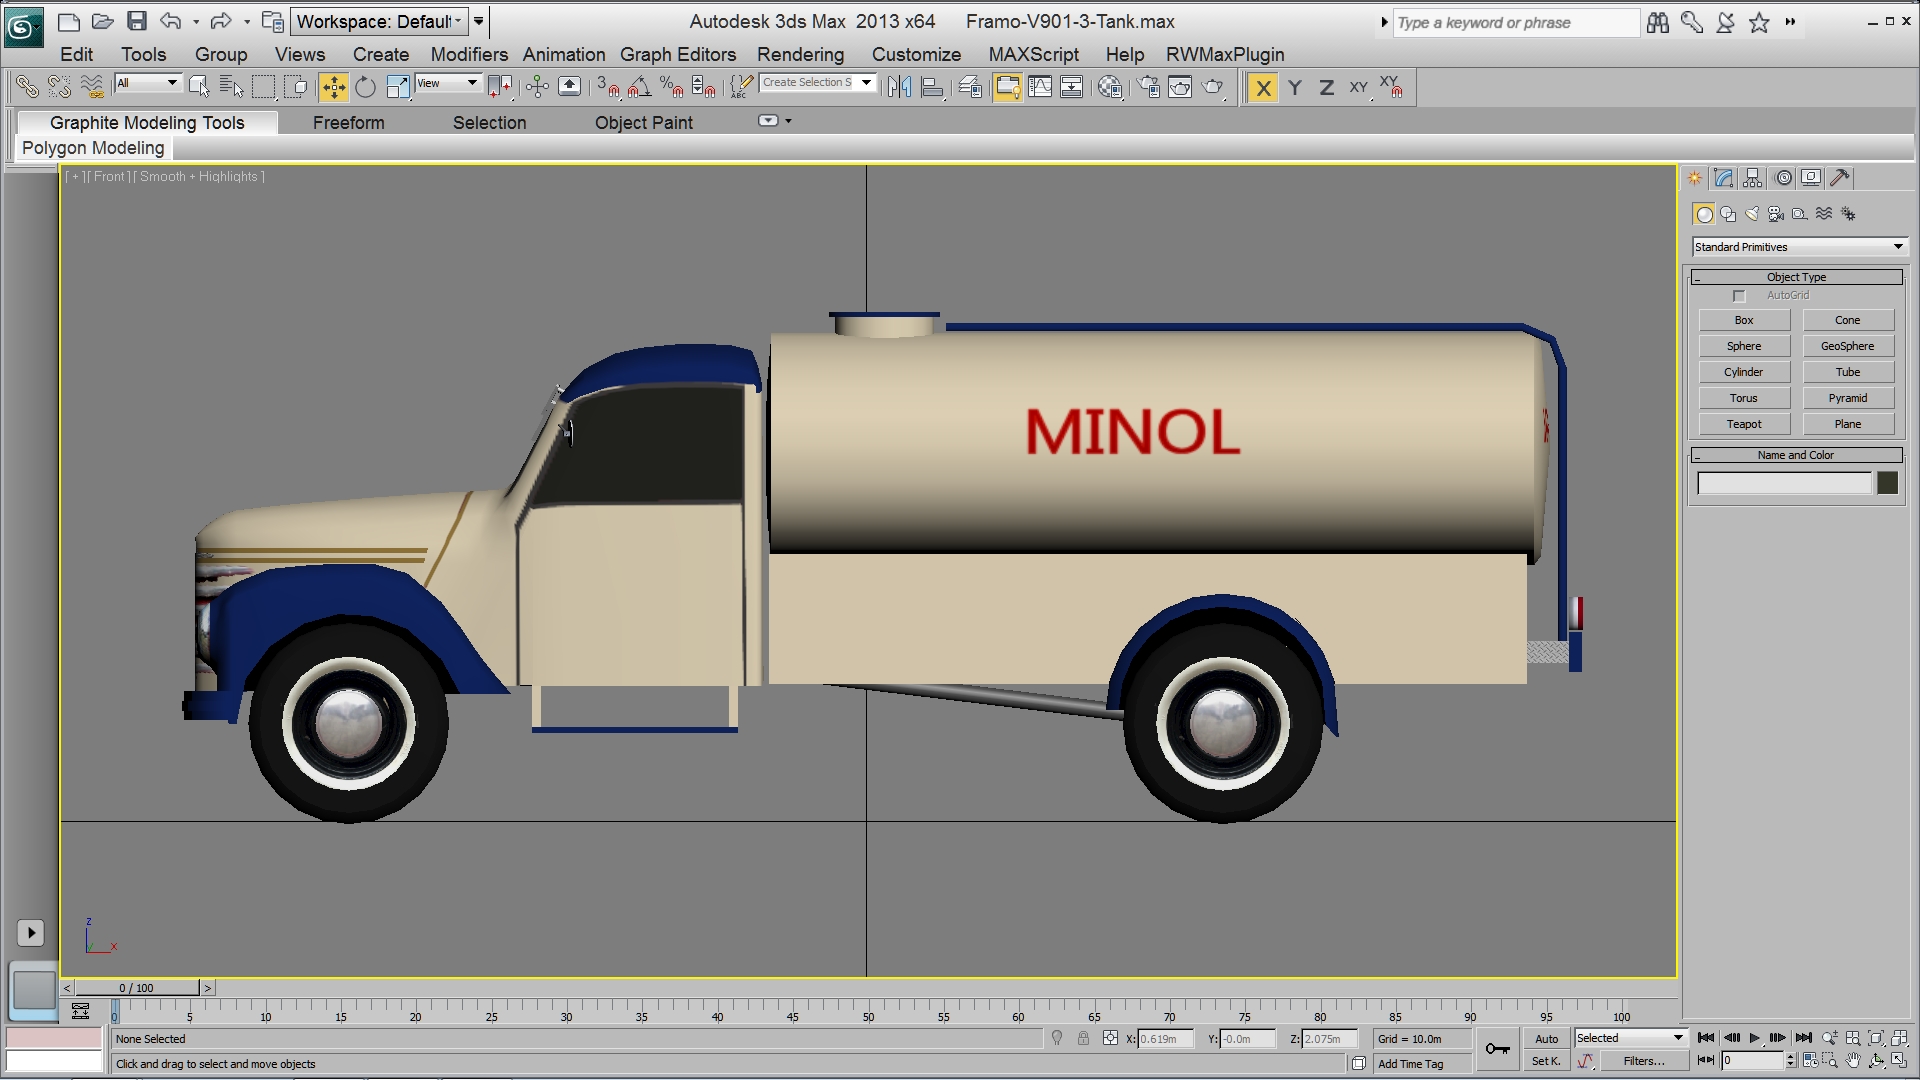Expand the Standard Primitives dropdown

1897,247
